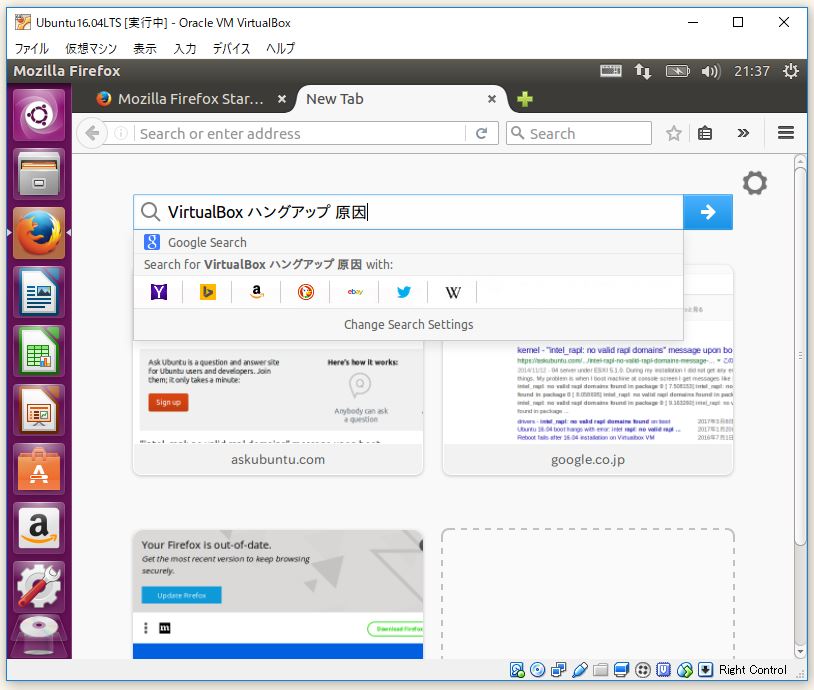Search with the eBay engine icon
814x690 pixels.
(x=355, y=292)
